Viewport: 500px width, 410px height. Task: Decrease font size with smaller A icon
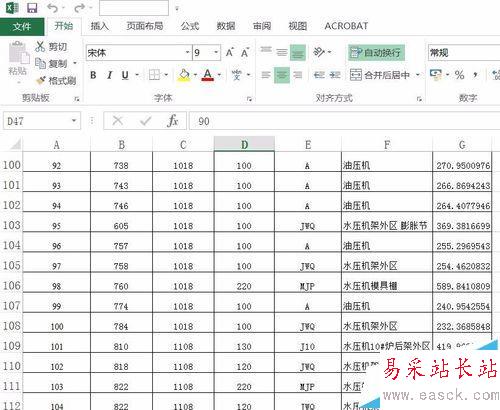245,53
